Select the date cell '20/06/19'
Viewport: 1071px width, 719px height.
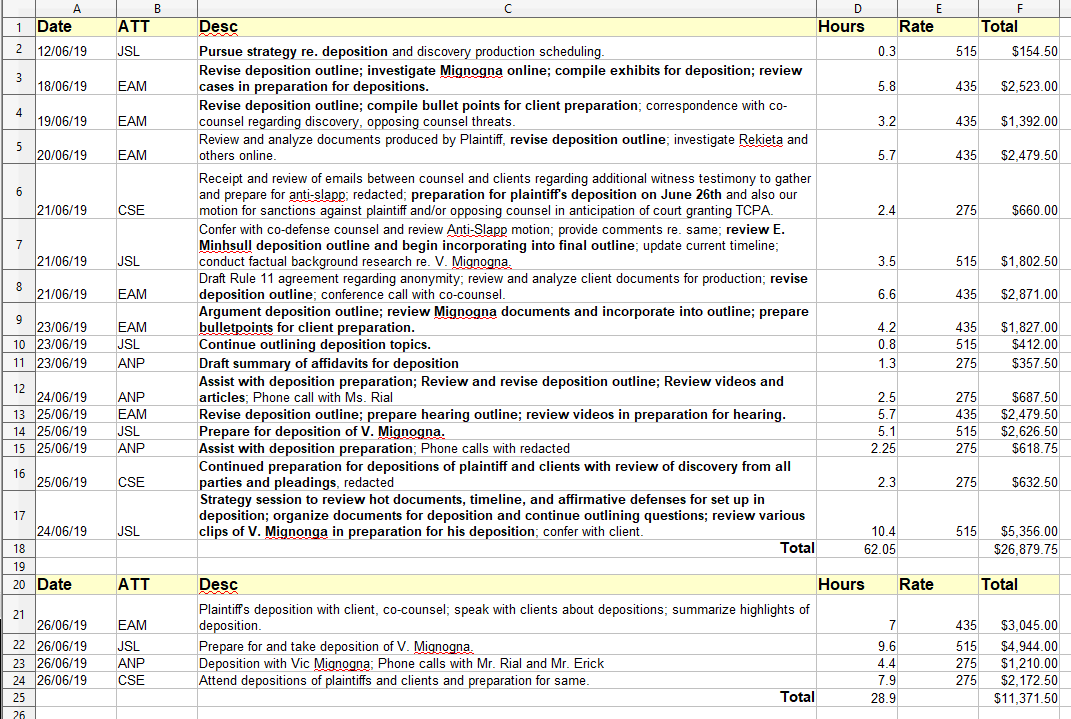76,147
